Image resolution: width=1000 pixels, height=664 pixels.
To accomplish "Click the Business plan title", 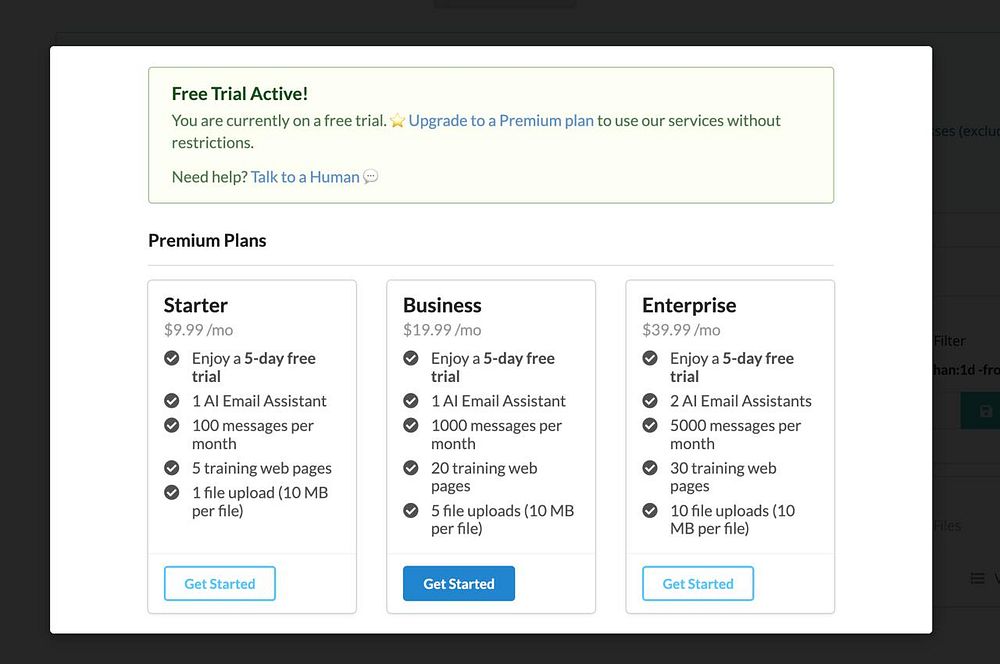I will [x=442, y=305].
